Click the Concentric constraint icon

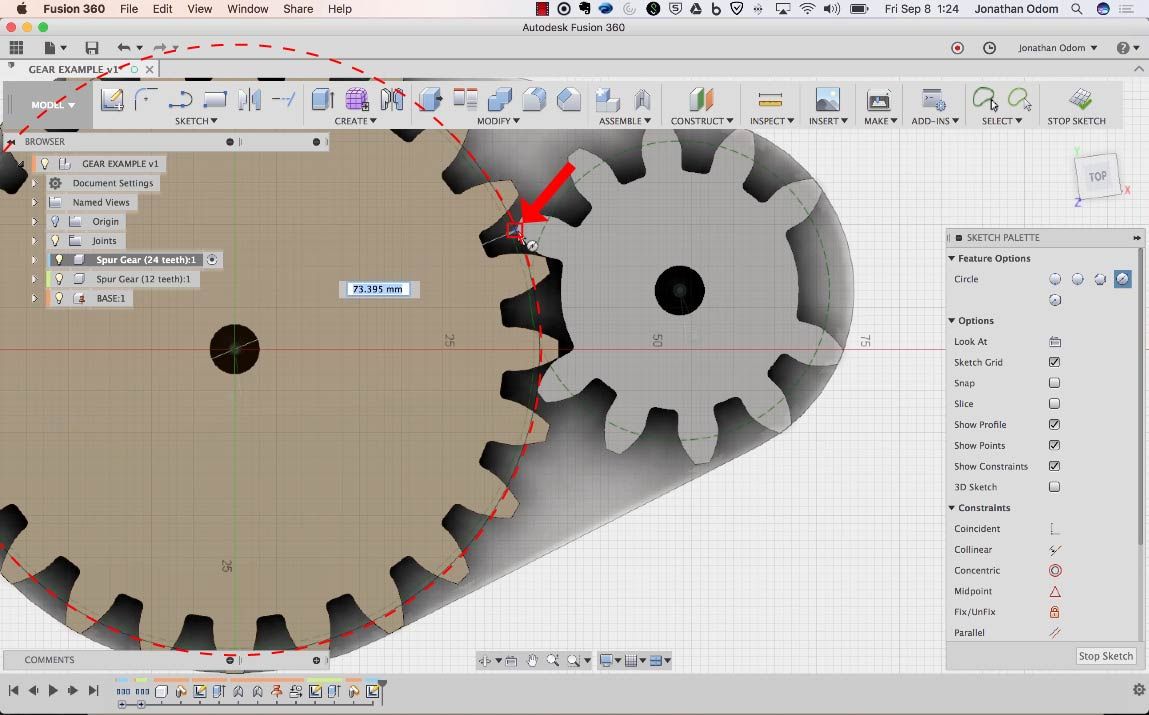coord(1054,571)
